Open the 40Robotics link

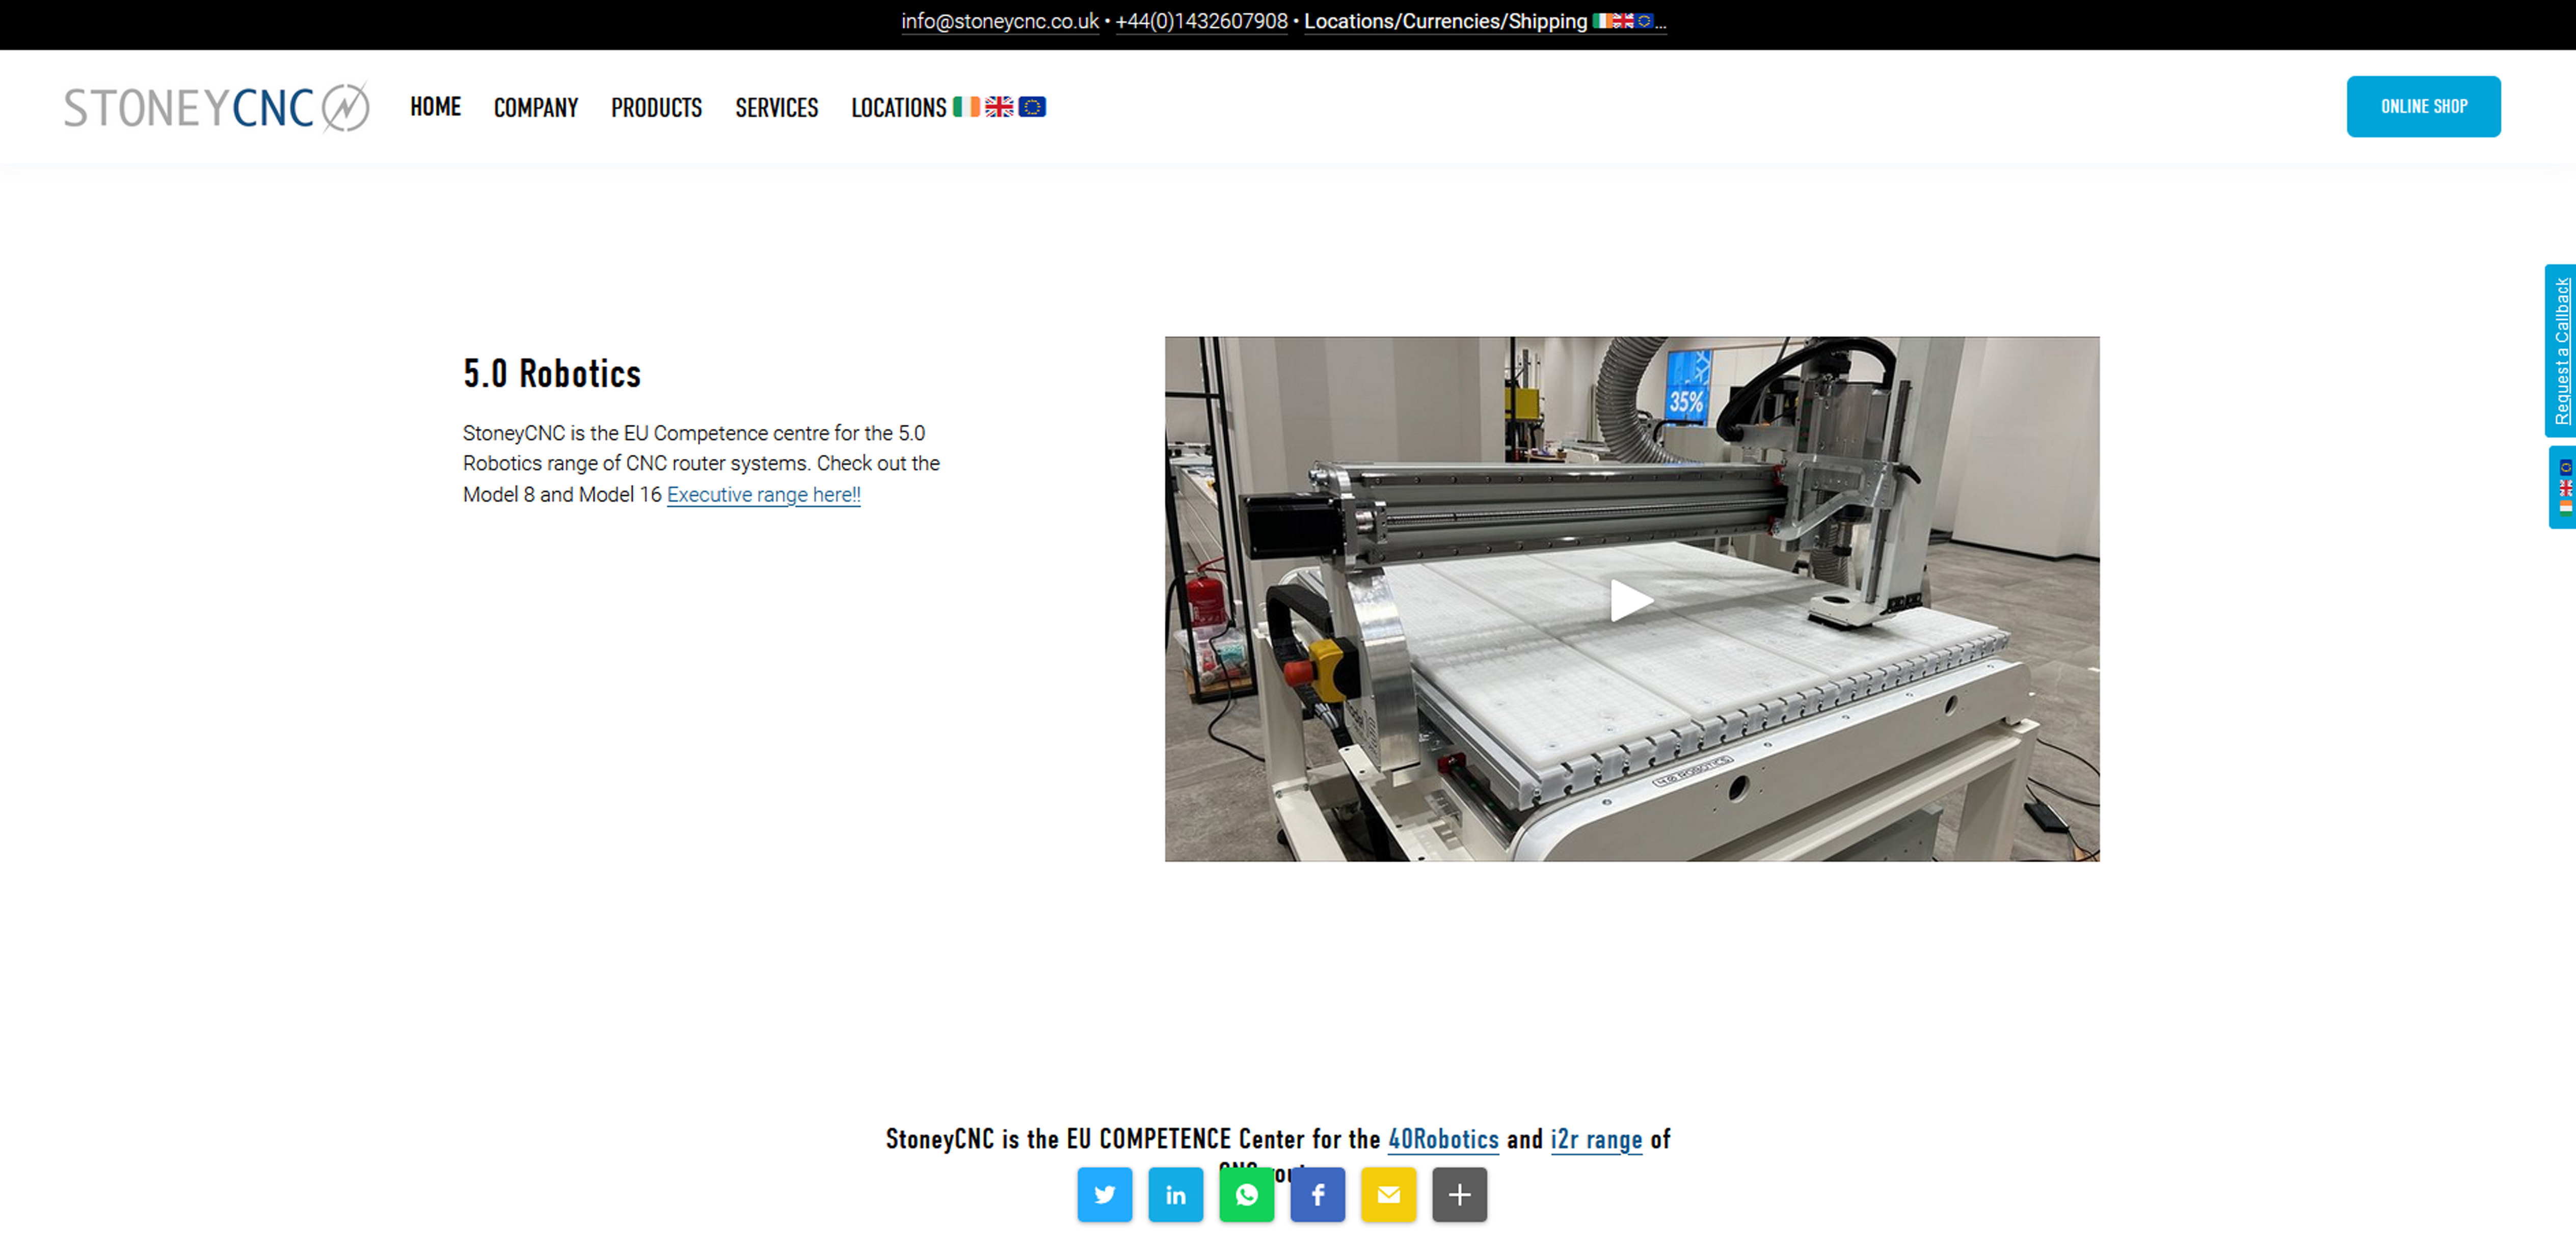click(x=1443, y=1139)
